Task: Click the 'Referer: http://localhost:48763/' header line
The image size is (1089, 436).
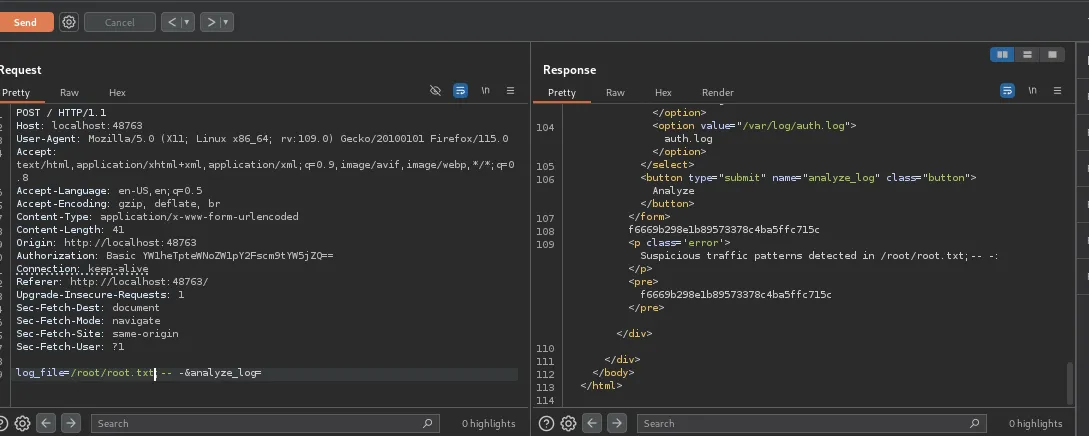Action: click(x=112, y=281)
